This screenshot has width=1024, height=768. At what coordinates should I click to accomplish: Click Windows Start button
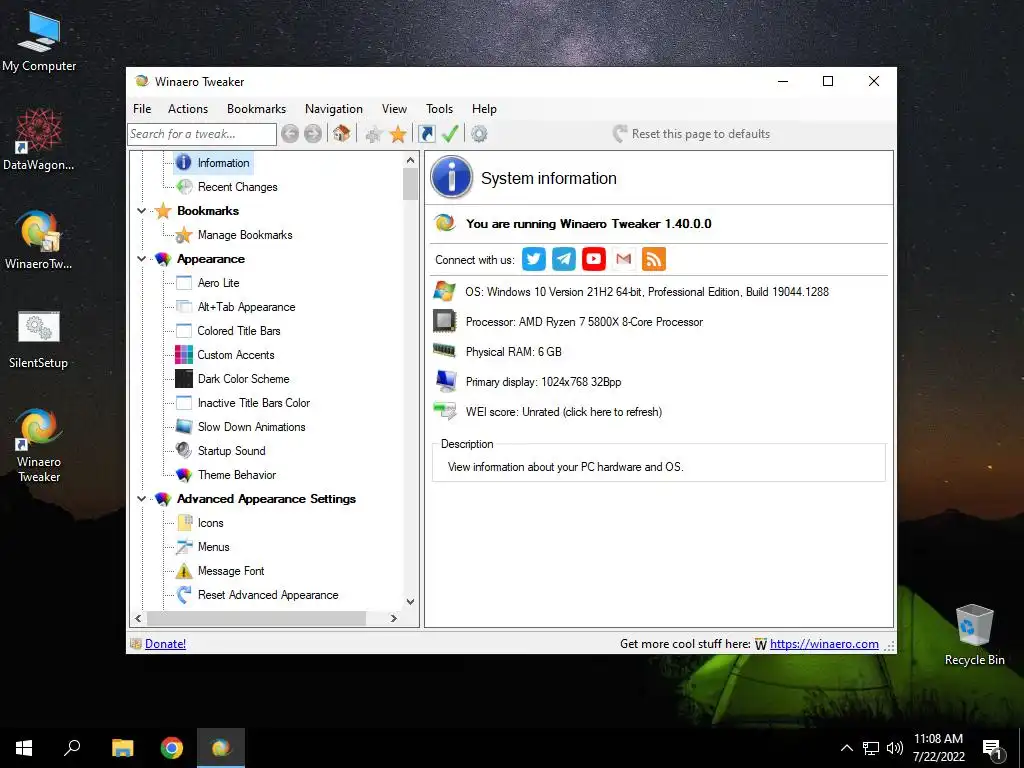24,748
